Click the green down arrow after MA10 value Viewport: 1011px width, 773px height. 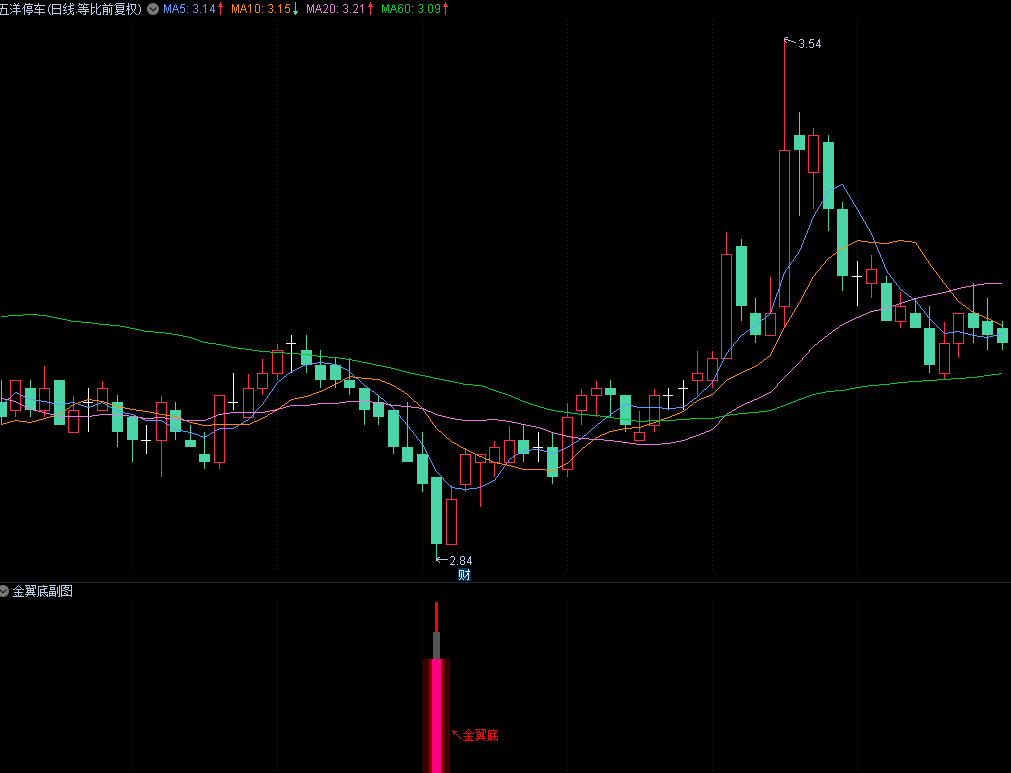point(295,9)
